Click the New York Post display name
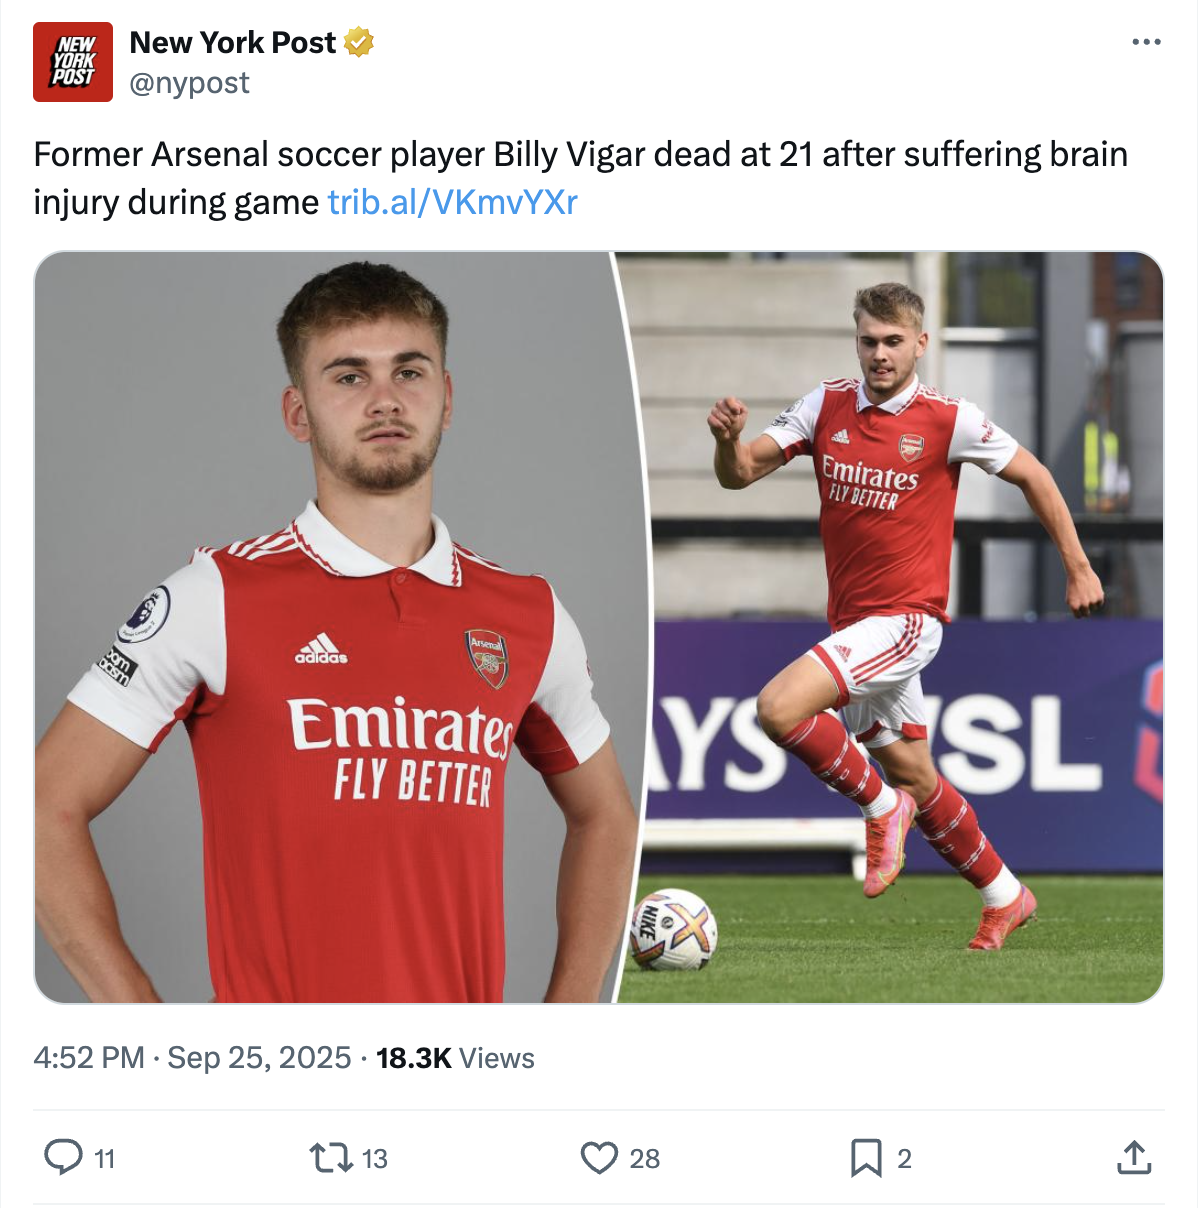This screenshot has height=1208, width=1198. click(232, 42)
